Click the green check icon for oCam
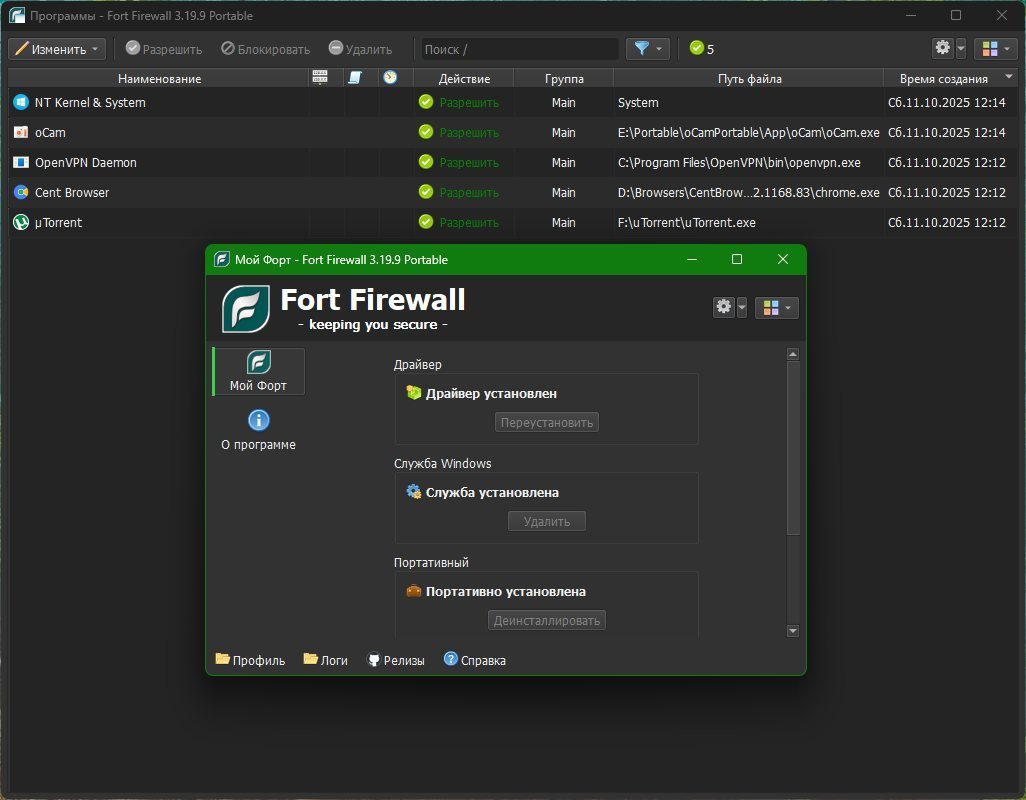1026x800 pixels. pos(426,132)
